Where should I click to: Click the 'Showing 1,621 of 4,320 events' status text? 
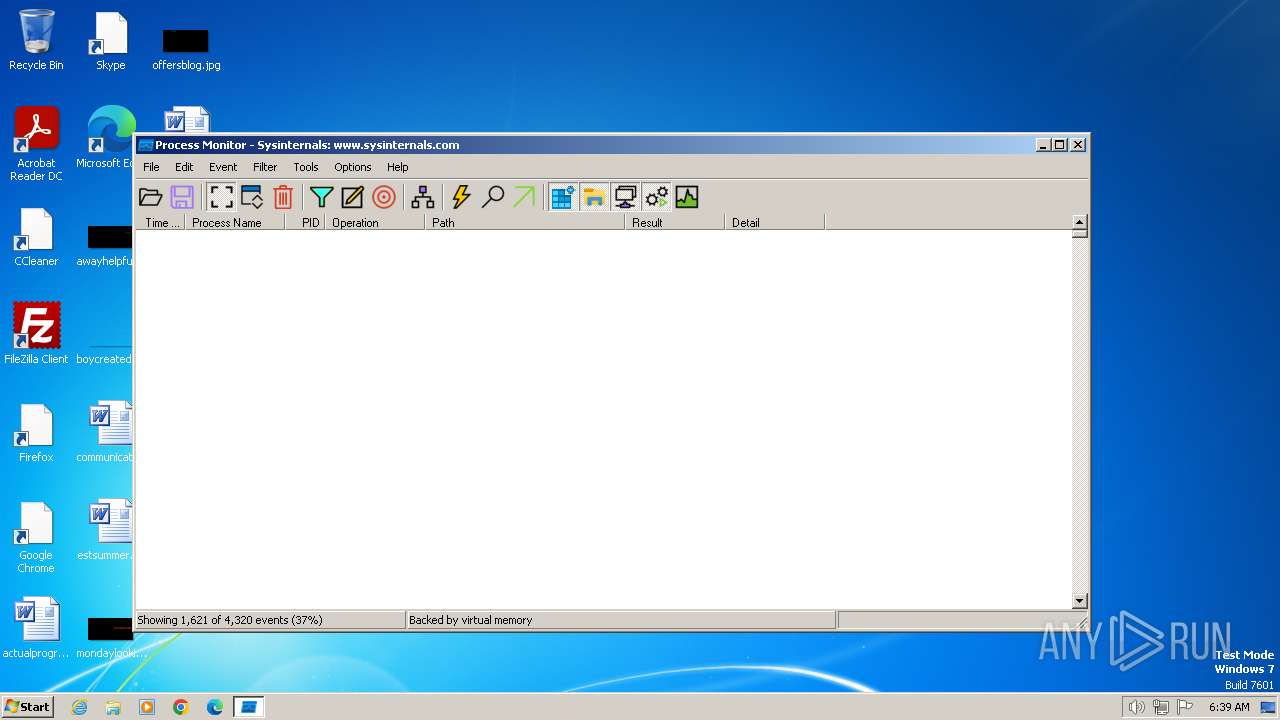point(230,620)
